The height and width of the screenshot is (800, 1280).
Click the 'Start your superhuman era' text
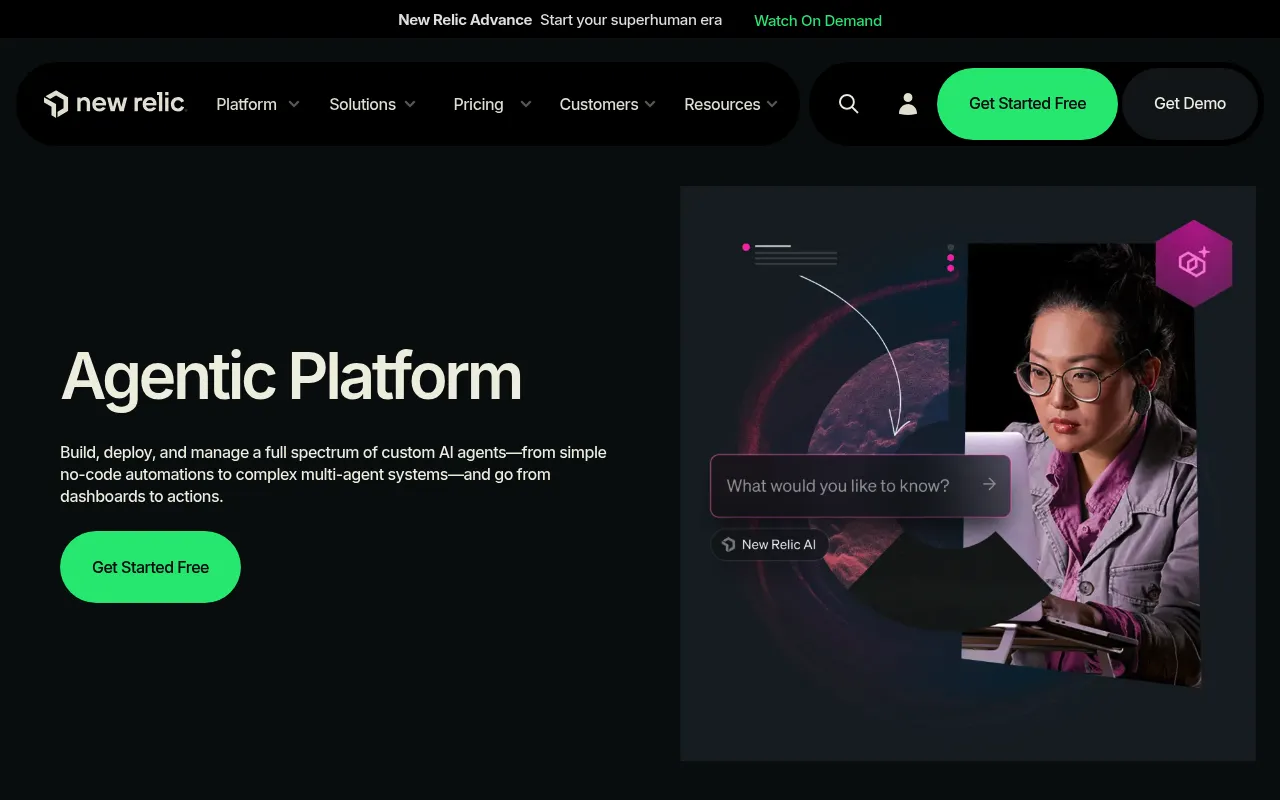click(x=631, y=20)
